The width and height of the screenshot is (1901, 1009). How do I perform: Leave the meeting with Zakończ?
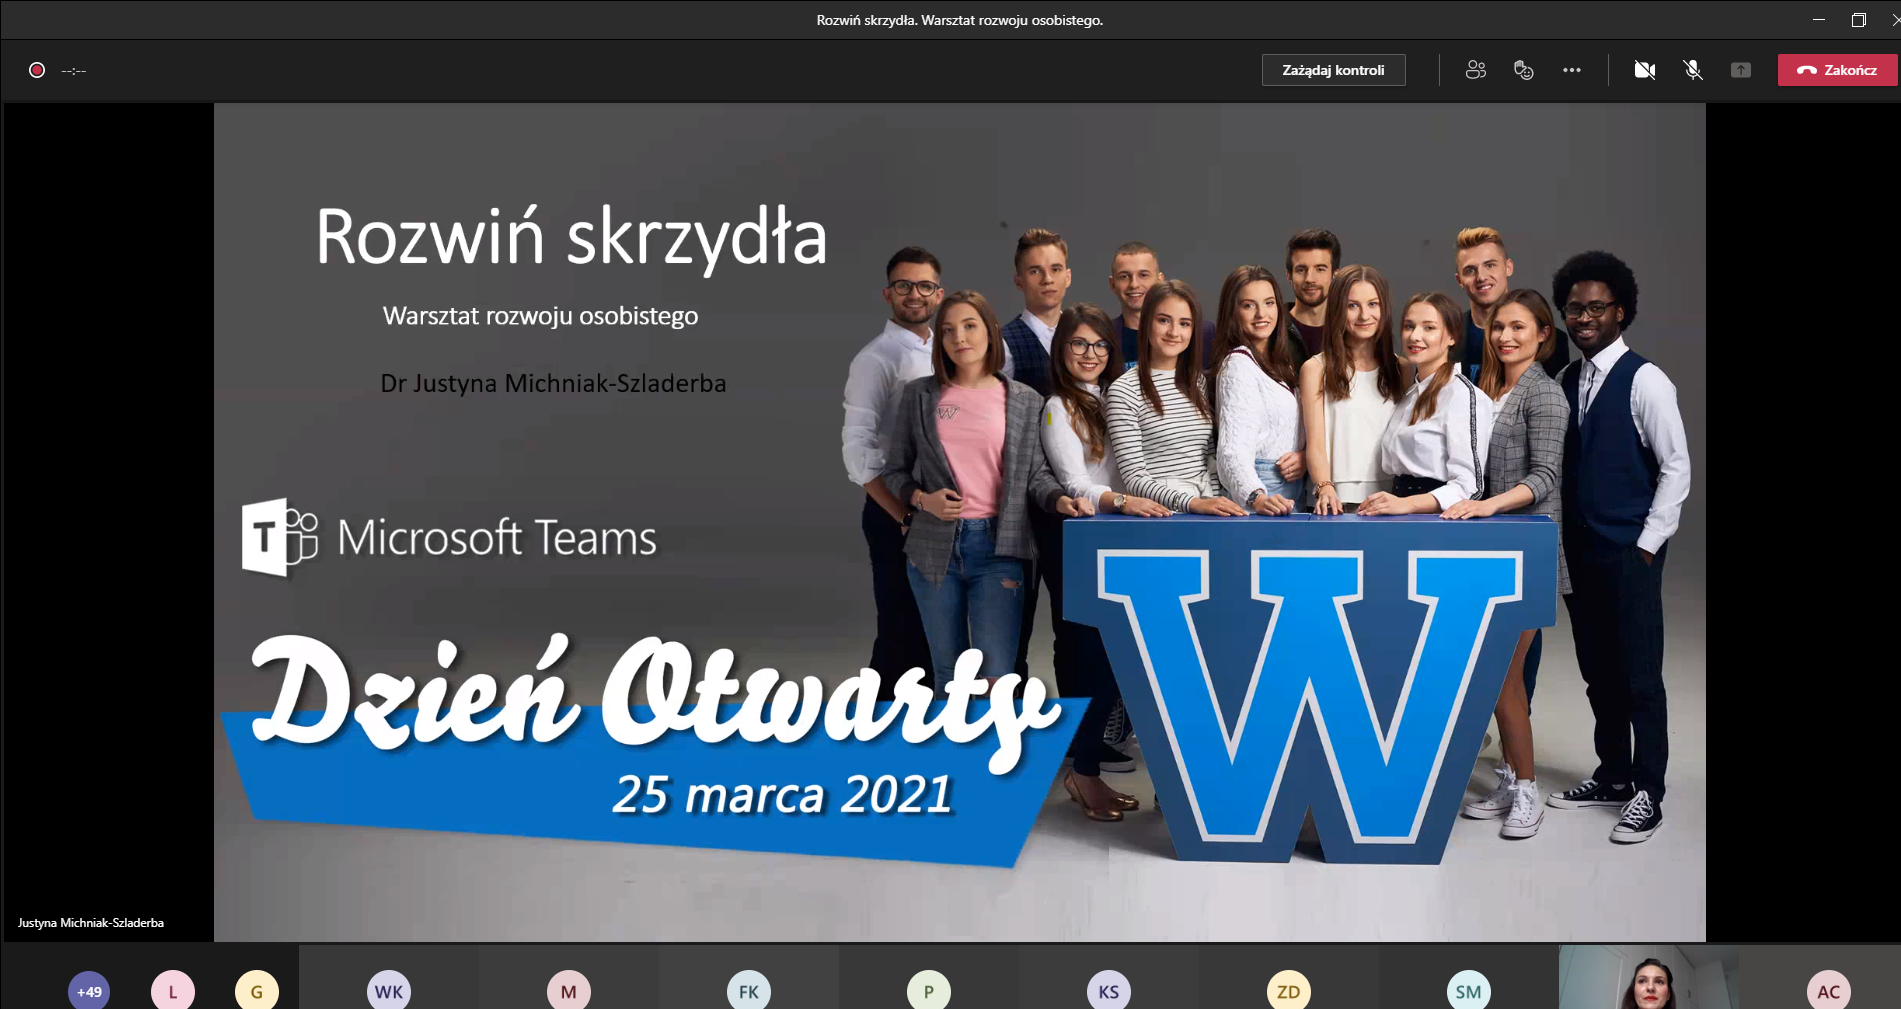point(1837,70)
